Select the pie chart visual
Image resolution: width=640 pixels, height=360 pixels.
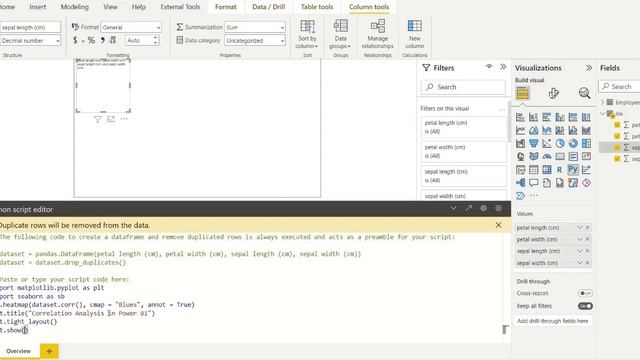coord(560,144)
